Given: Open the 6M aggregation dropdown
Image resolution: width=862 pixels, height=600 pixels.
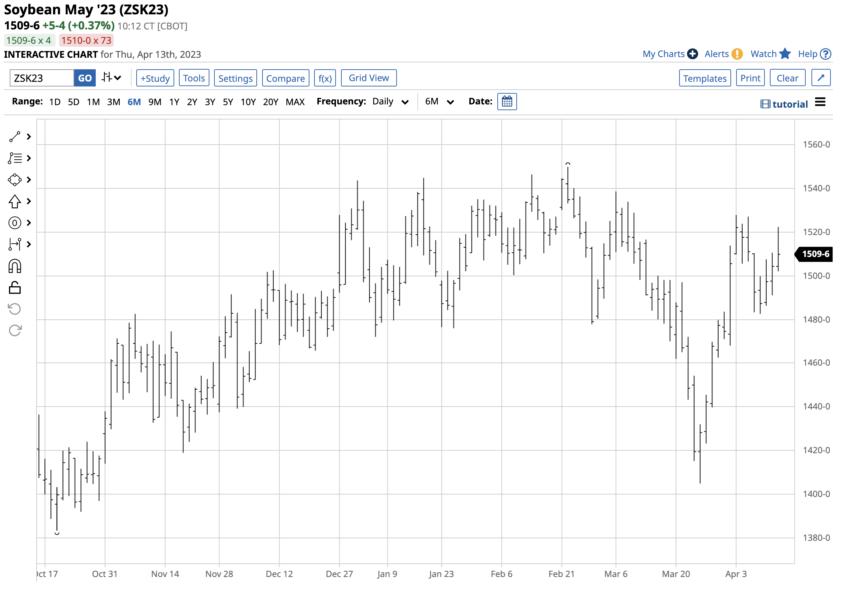Looking at the screenshot, I should pos(440,101).
